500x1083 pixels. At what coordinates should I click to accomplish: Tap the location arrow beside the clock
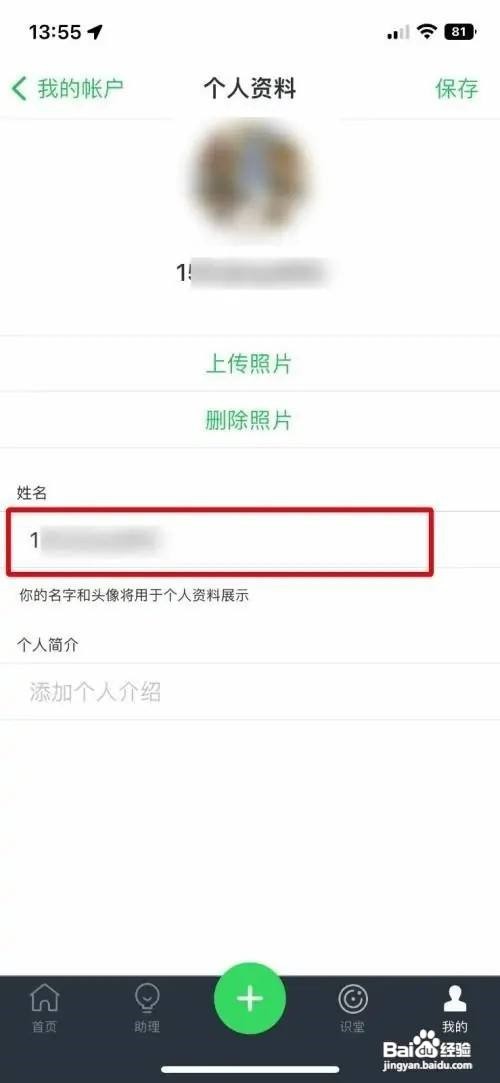(95, 32)
